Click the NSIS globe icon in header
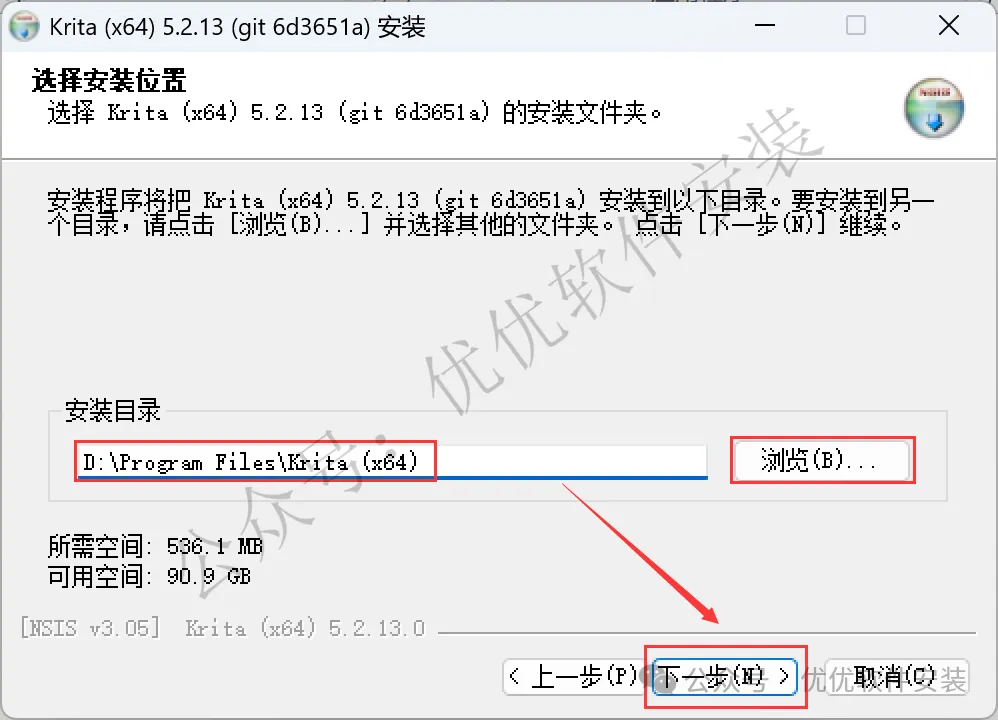The width and height of the screenshot is (998, 720). pyautogui.click(x=934, y=108)
